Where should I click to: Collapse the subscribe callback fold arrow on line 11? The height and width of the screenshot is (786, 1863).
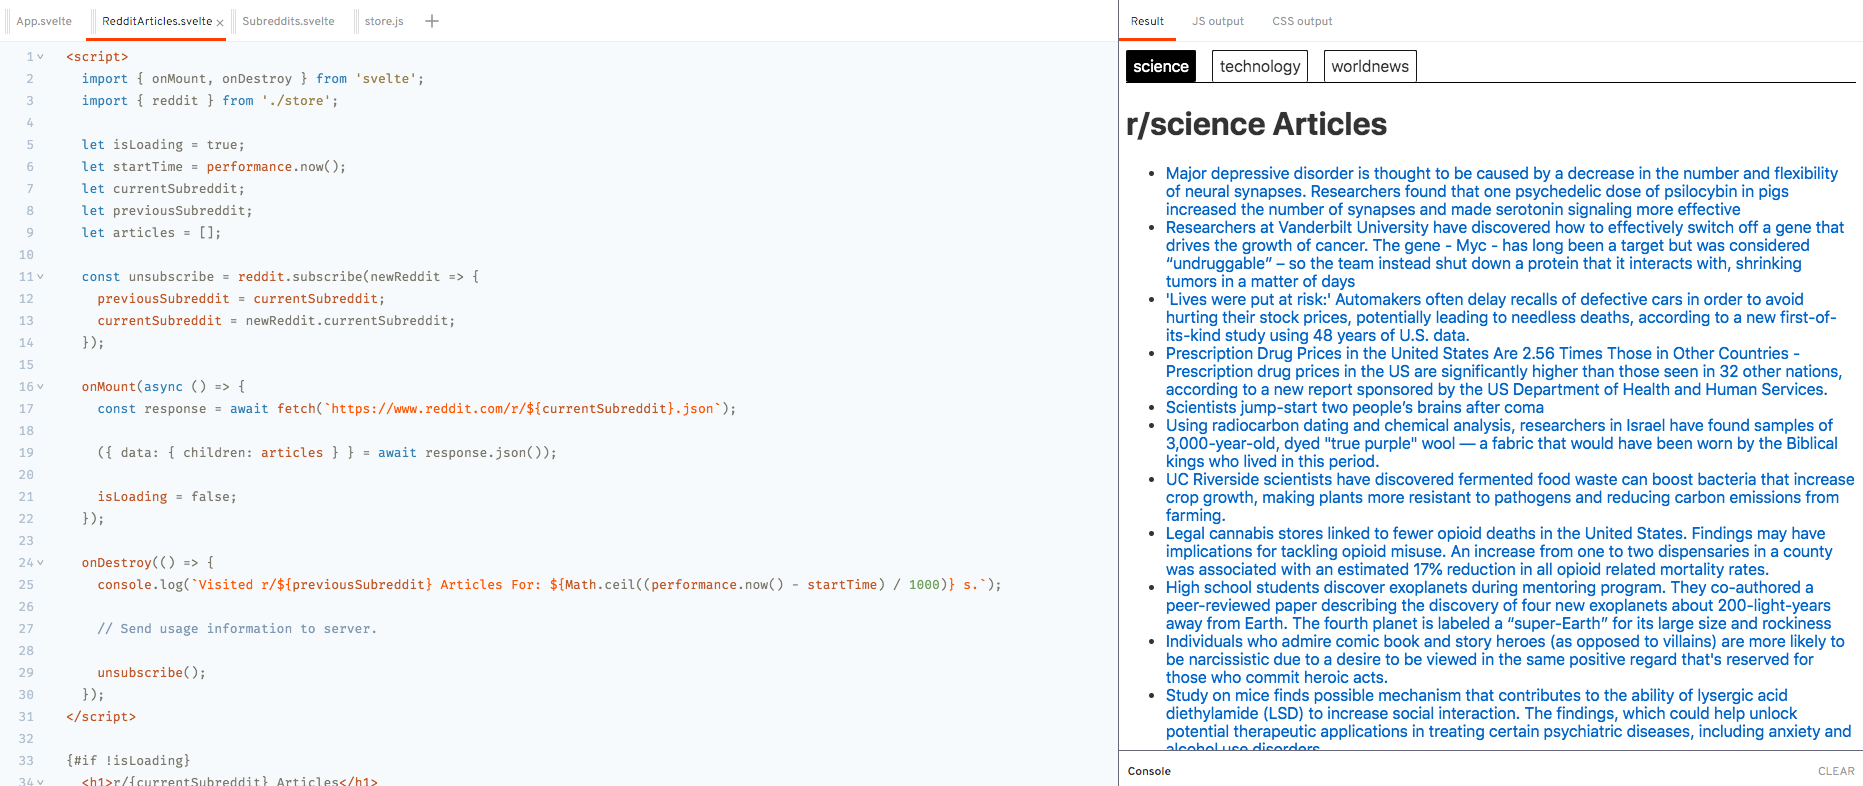click(40, 277)
